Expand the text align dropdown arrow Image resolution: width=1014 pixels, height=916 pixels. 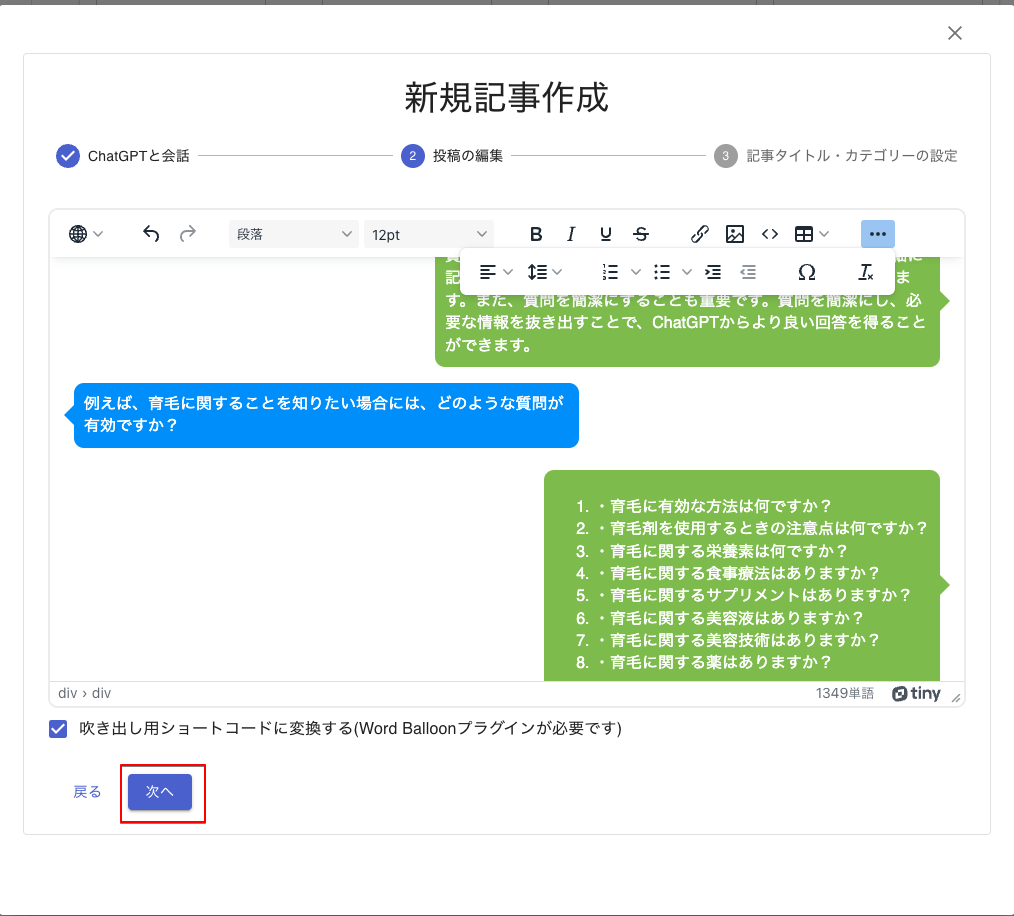tap(508, 272)
